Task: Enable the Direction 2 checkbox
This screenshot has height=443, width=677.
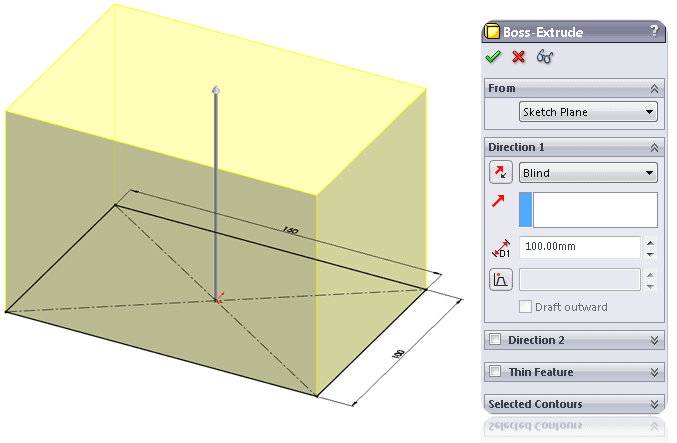Action: pos(495,340)
